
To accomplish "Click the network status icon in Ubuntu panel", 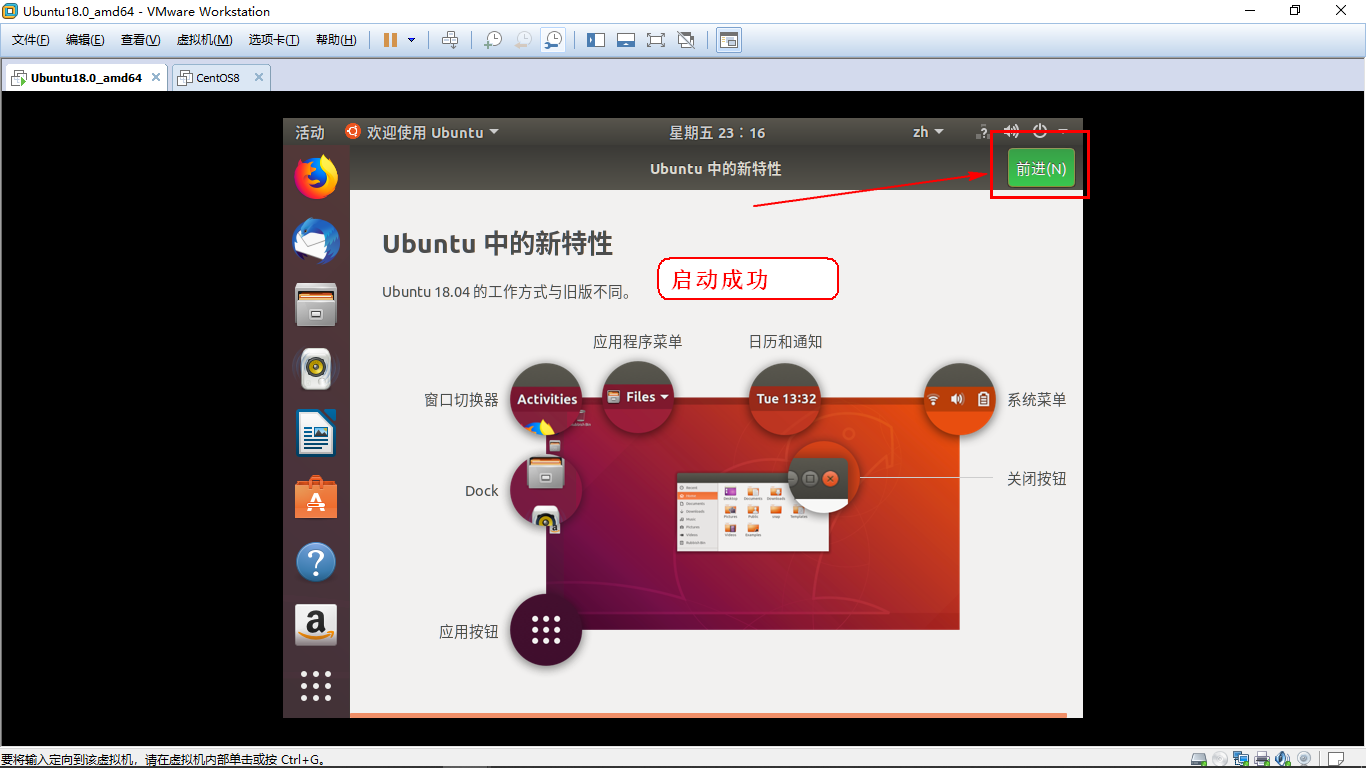I will (983, 131).
